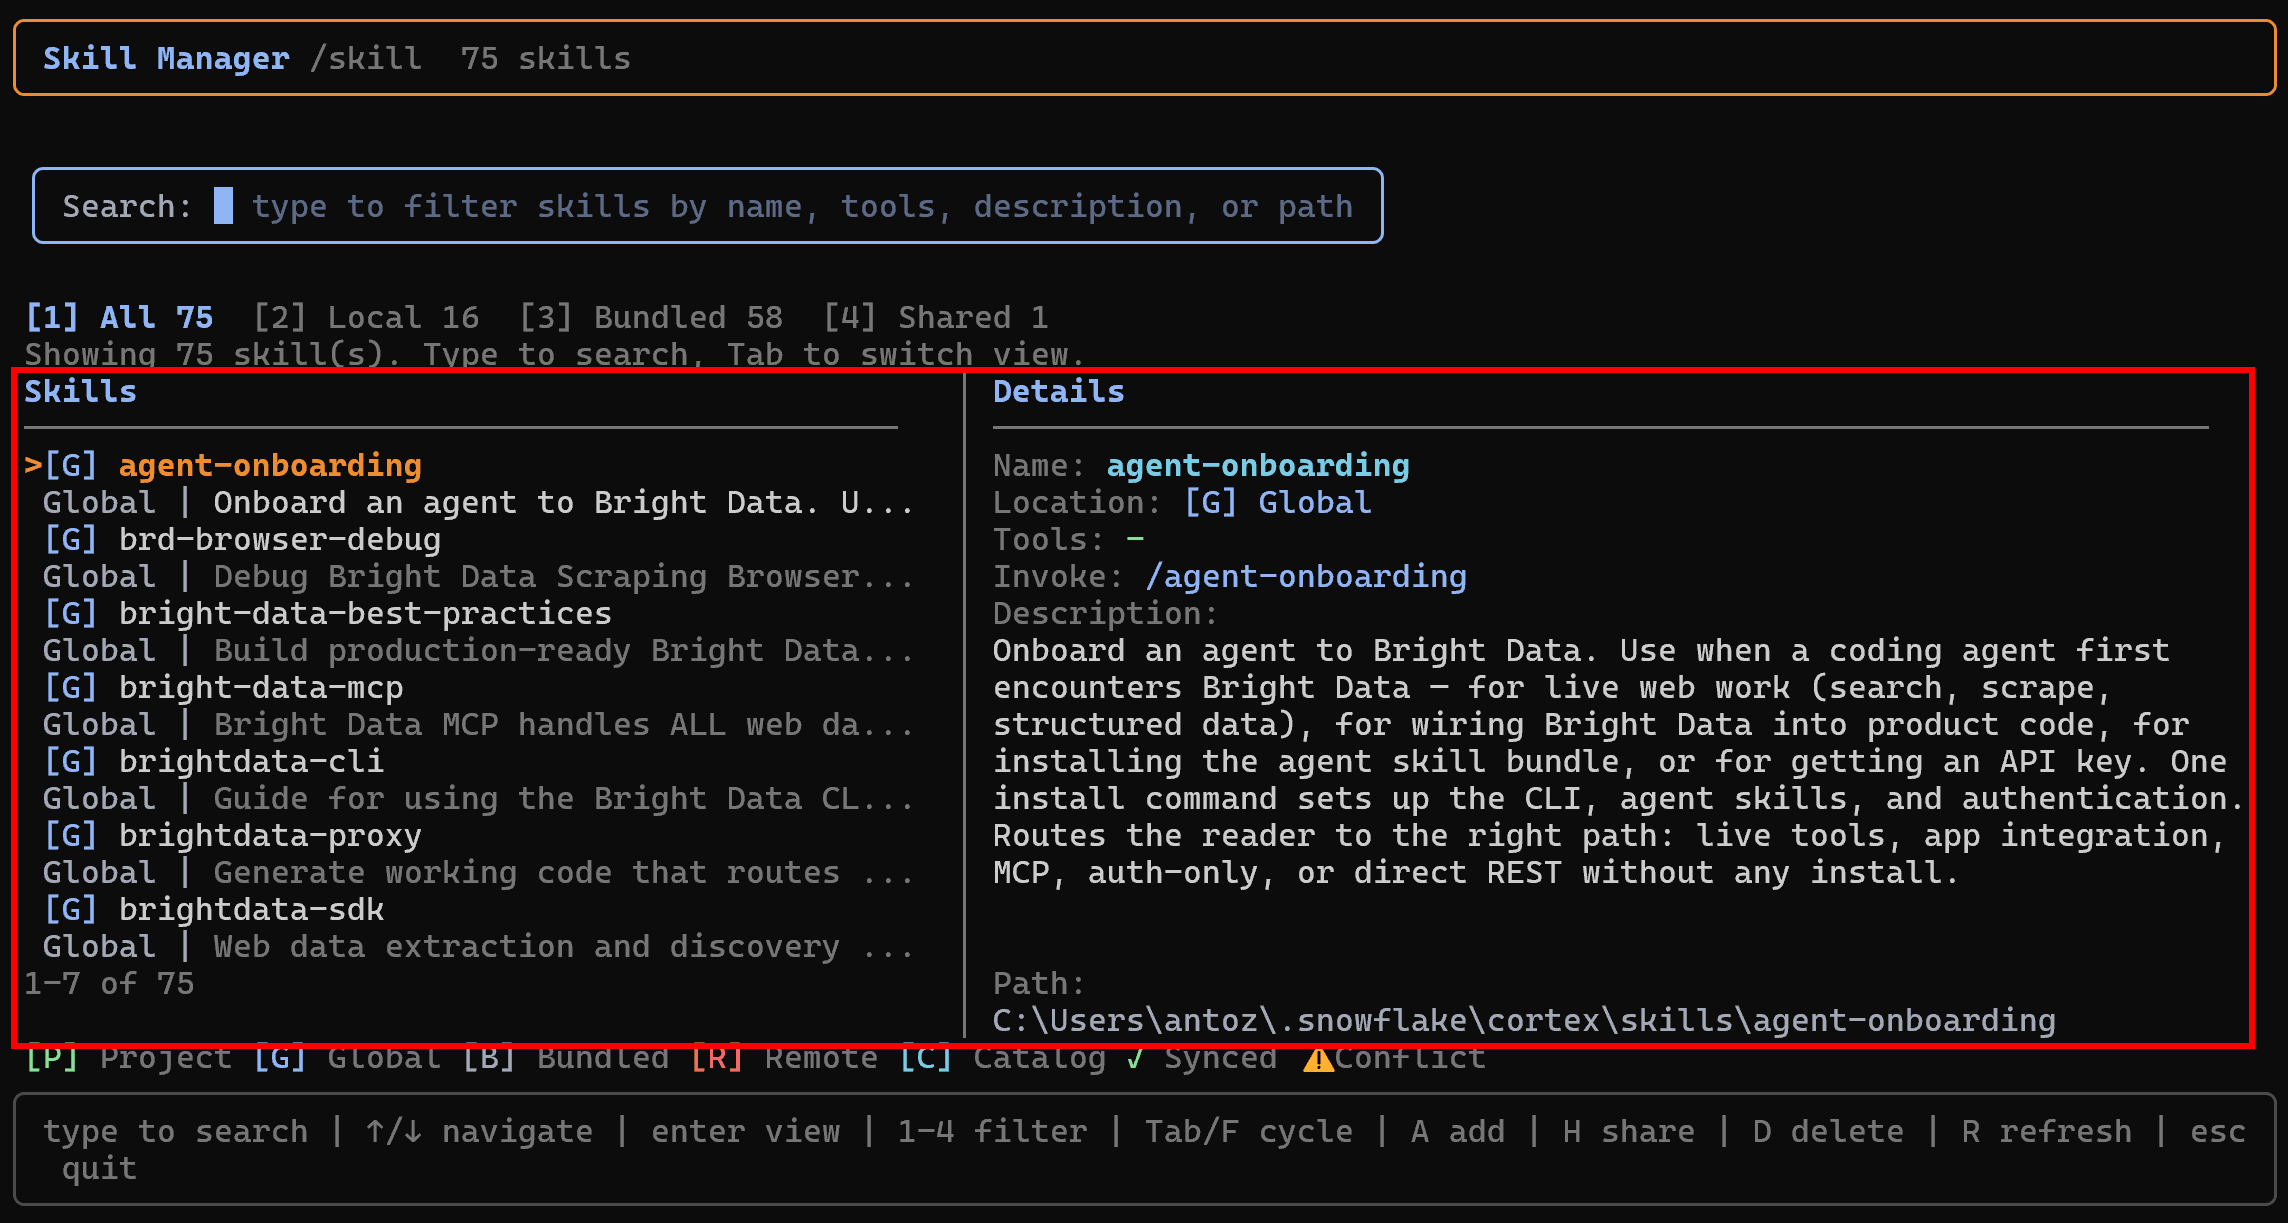
Task: Switch to the All 75 filter tab
Action: coord(119,318)
